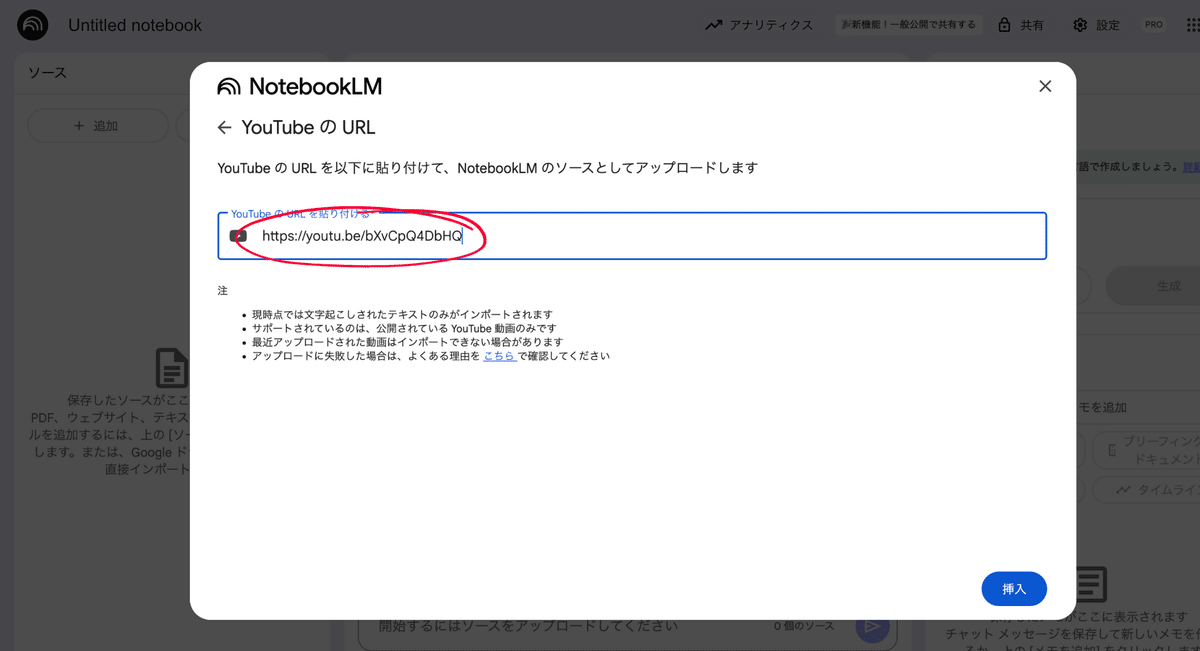Screen dimensions: 1200x651
Task: Click the NotebookLM home logo at top left
Action: click(33, 25)
